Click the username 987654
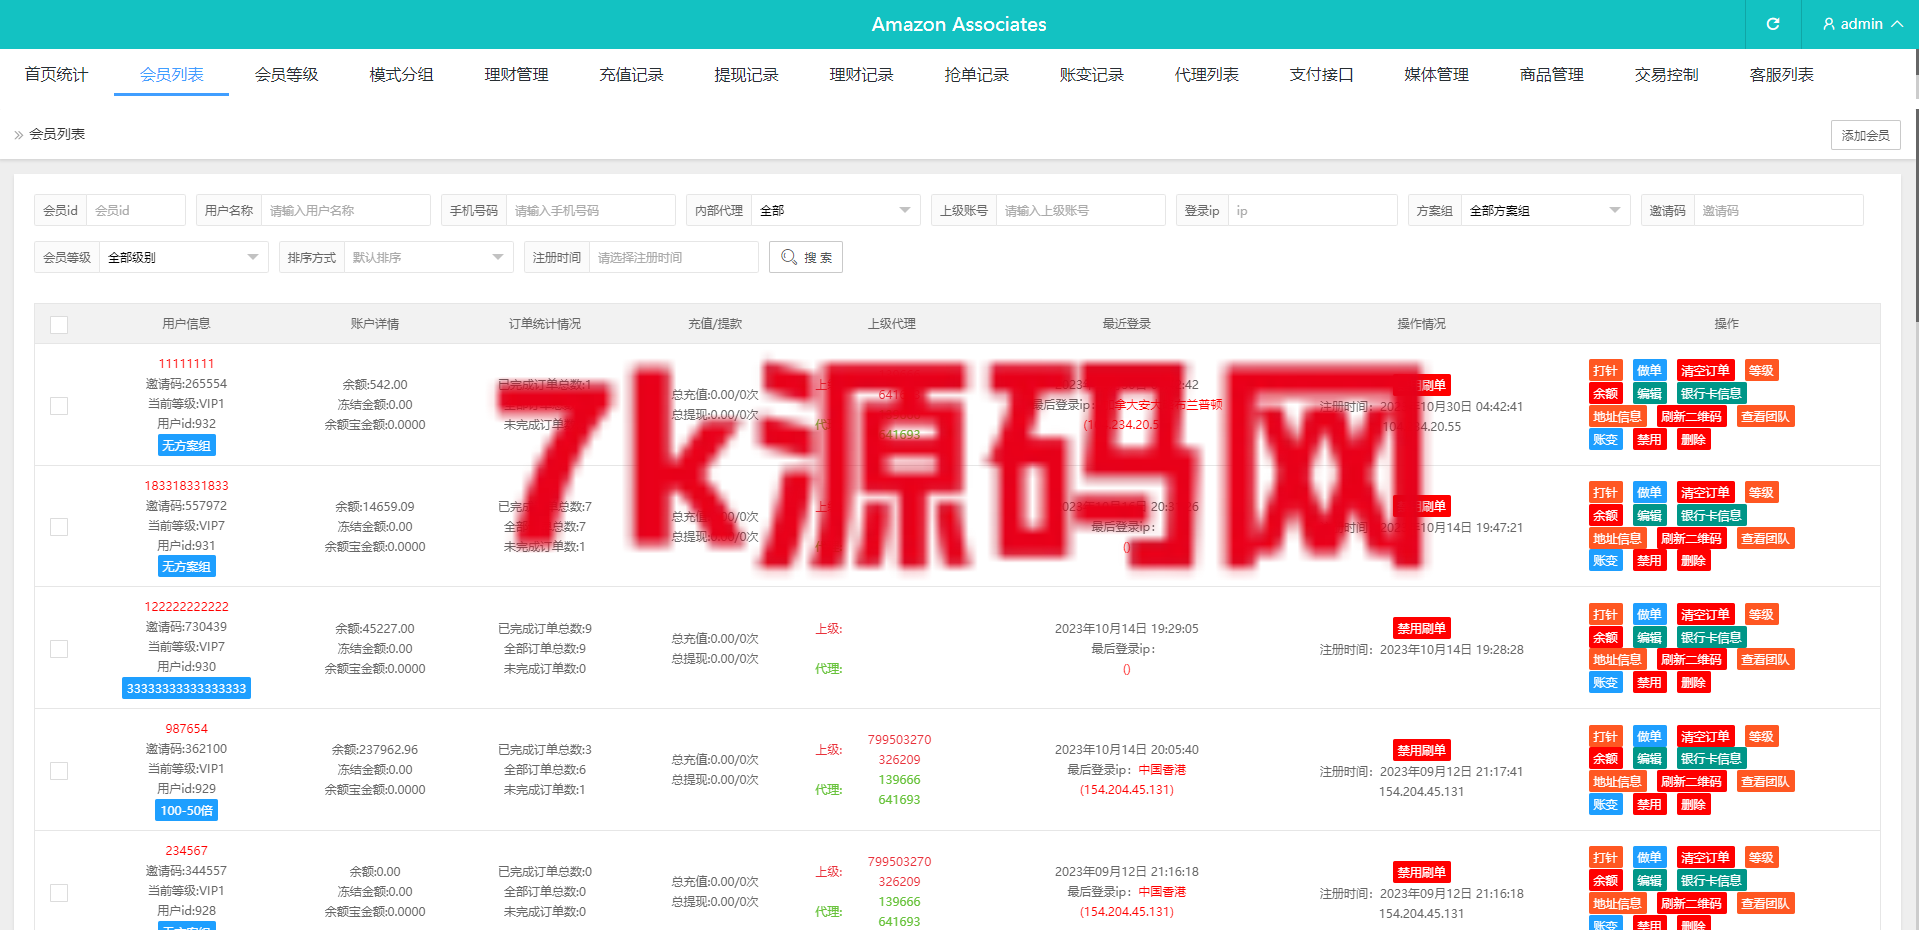 click(187, 729)
